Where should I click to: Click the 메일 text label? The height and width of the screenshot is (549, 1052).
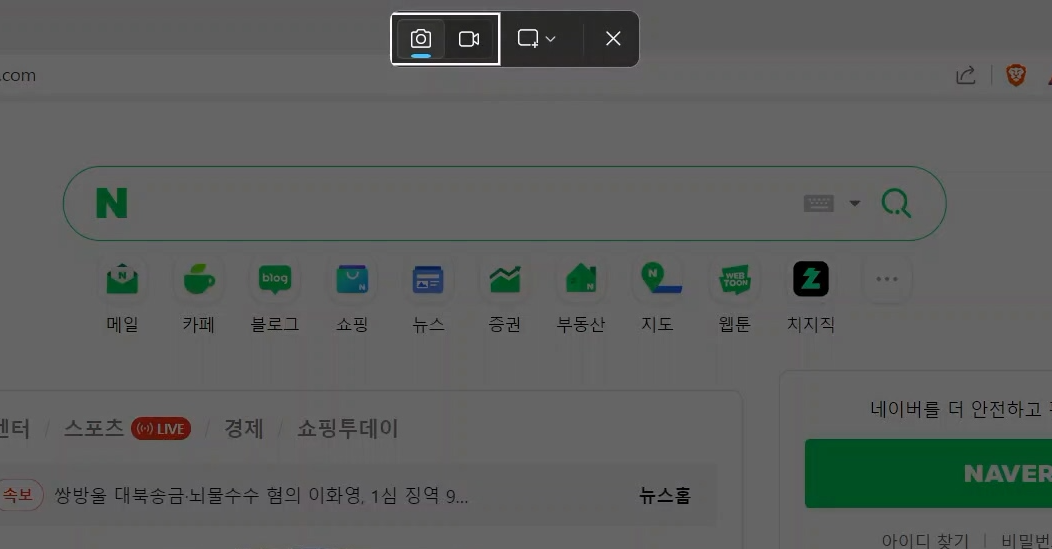(122, 324)
